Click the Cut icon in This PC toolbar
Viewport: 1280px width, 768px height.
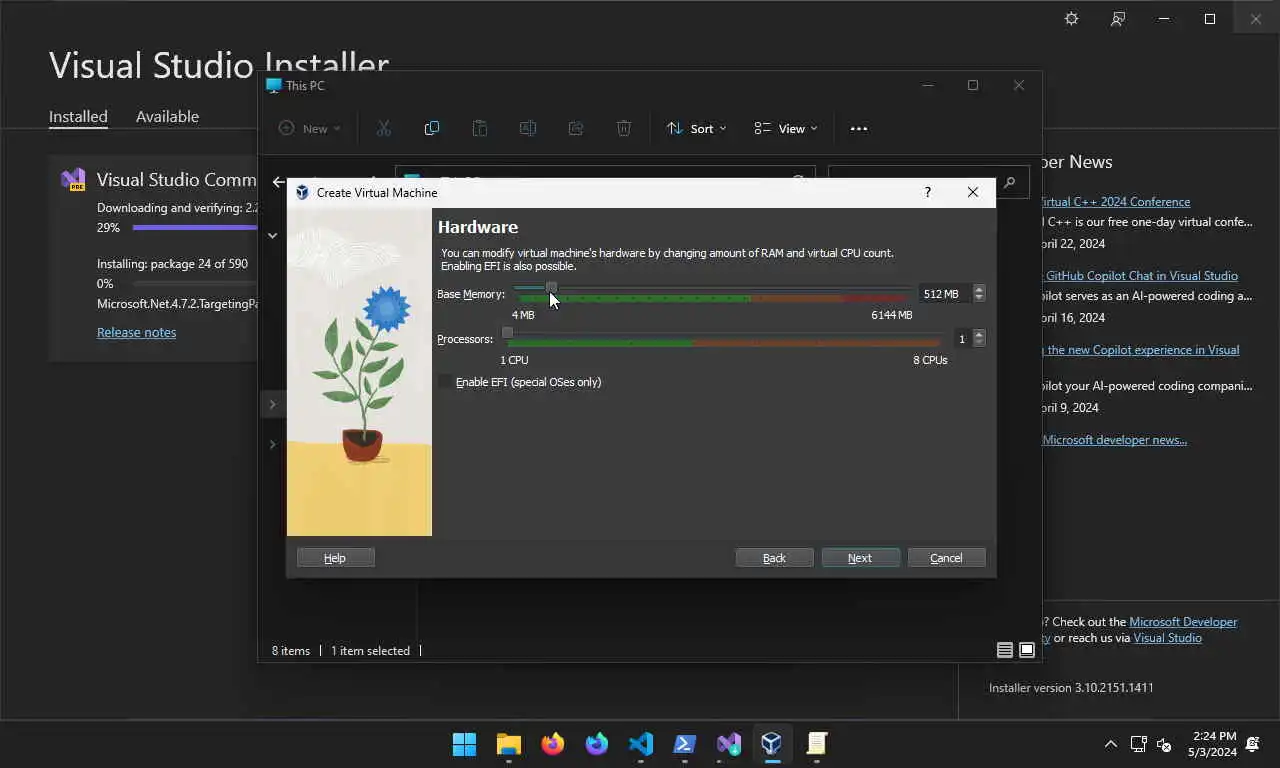384,128
